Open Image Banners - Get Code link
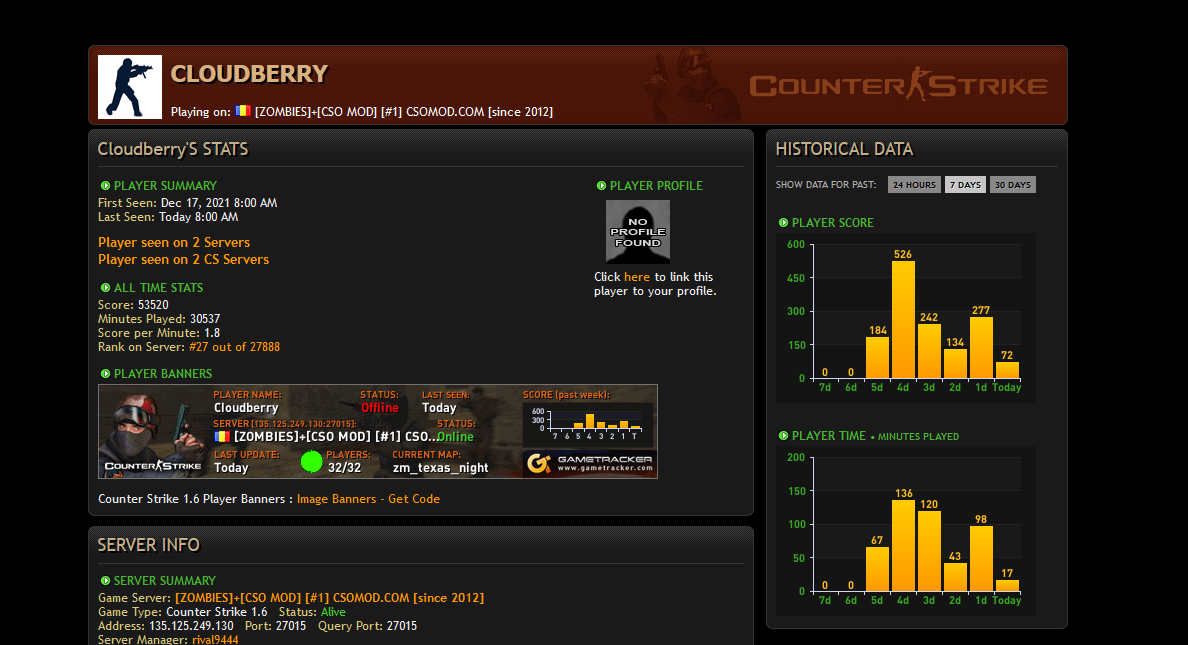The image size is (1188, 645). [368, 499]
